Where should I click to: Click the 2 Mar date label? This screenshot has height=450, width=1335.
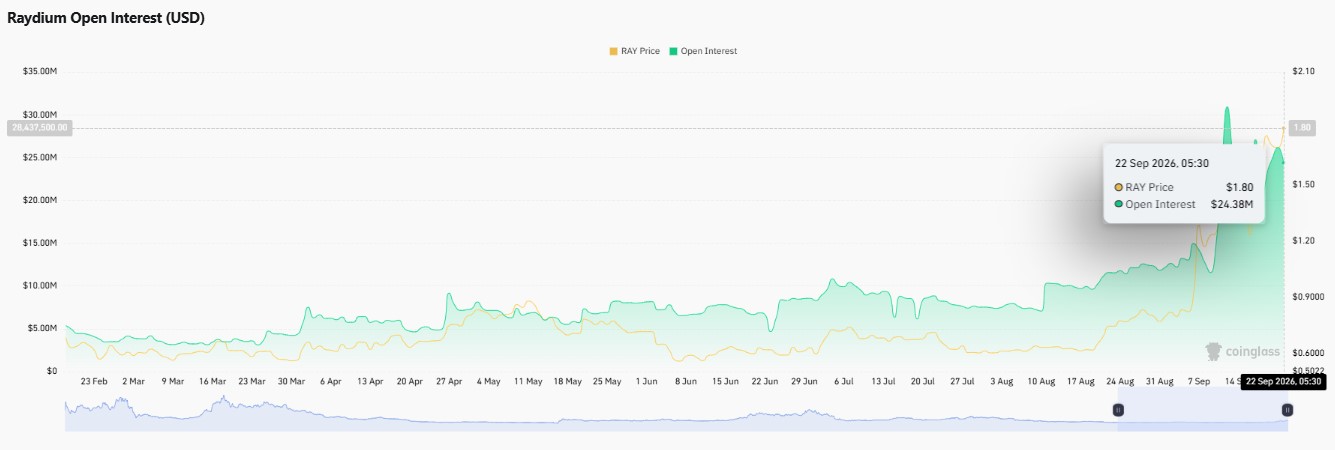(133, 382)
